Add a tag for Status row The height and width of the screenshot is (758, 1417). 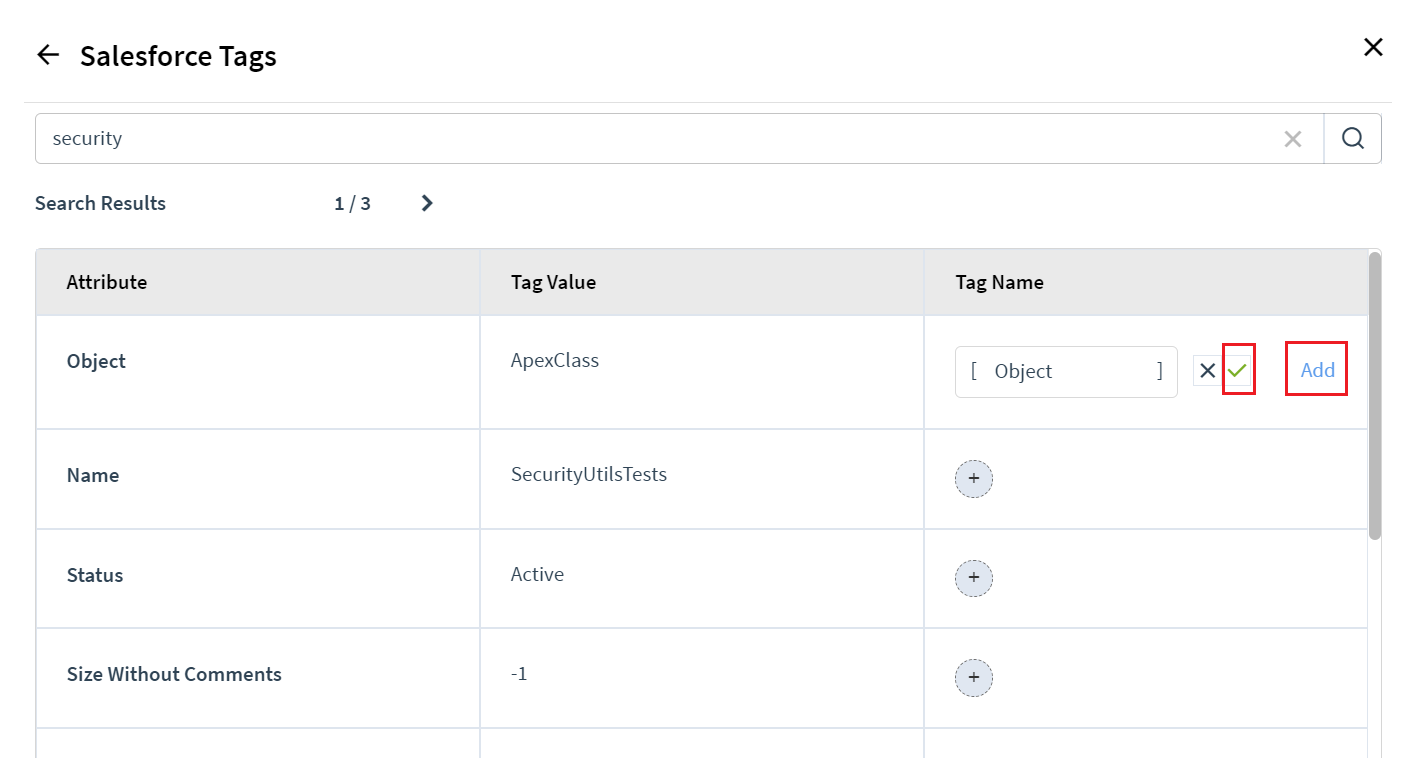tap(974, 578)
